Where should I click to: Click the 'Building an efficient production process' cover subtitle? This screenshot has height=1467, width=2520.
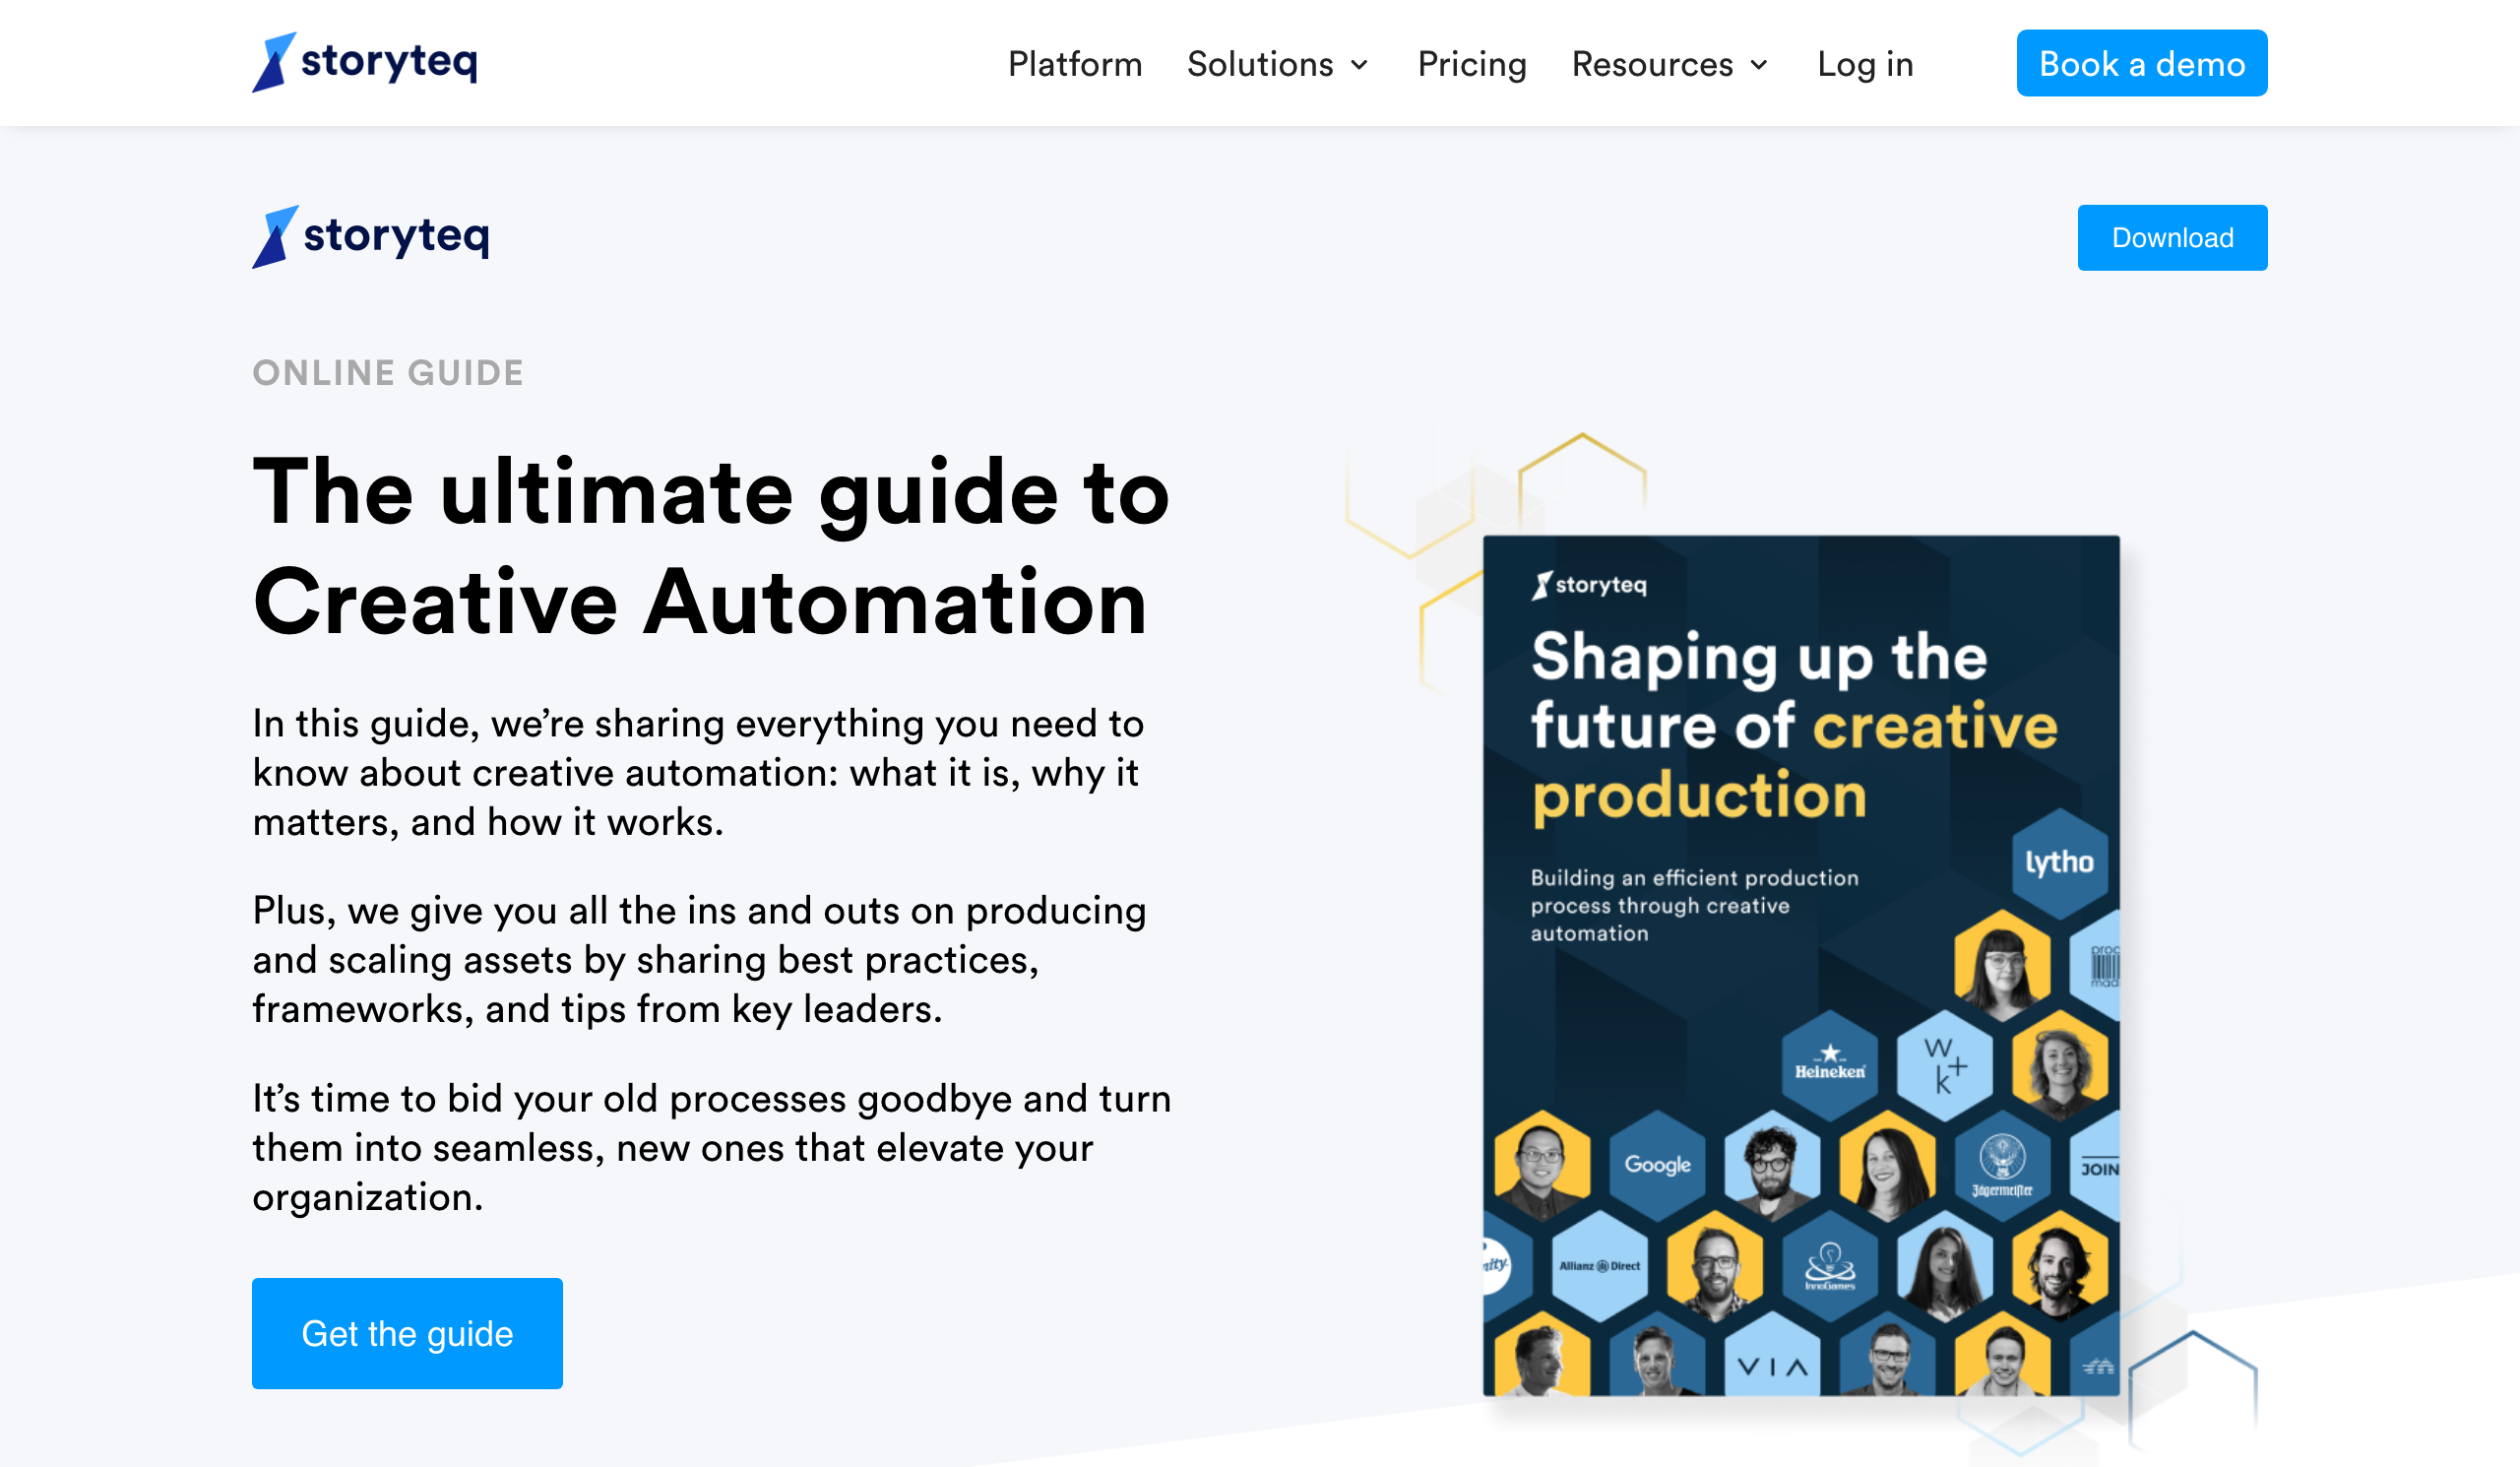point(1694,904)
